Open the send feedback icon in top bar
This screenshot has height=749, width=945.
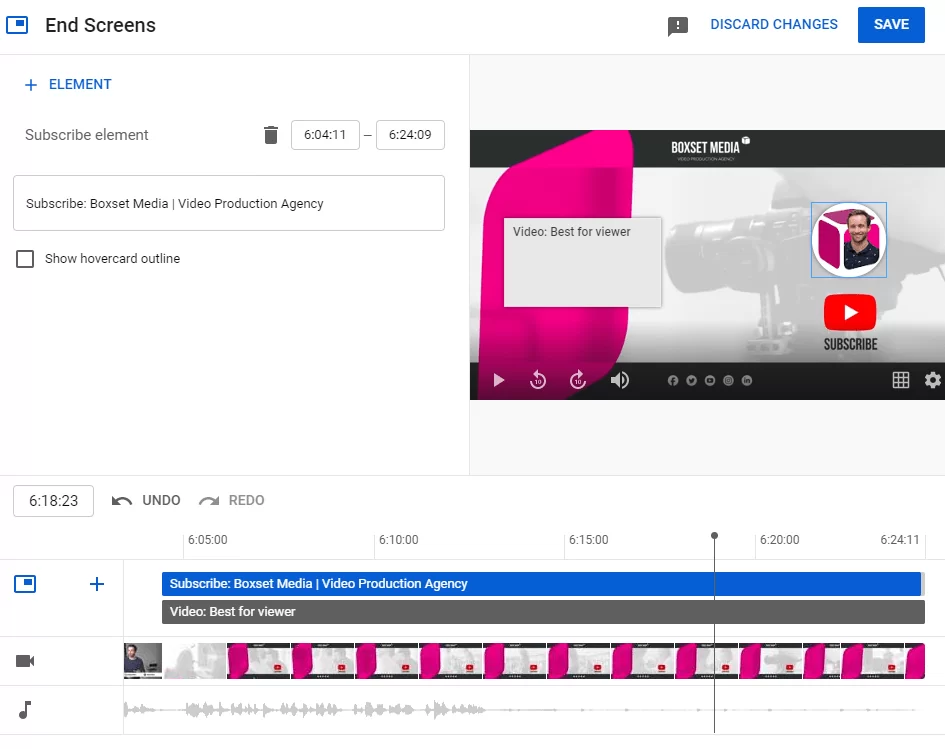[x=678, y=24]
